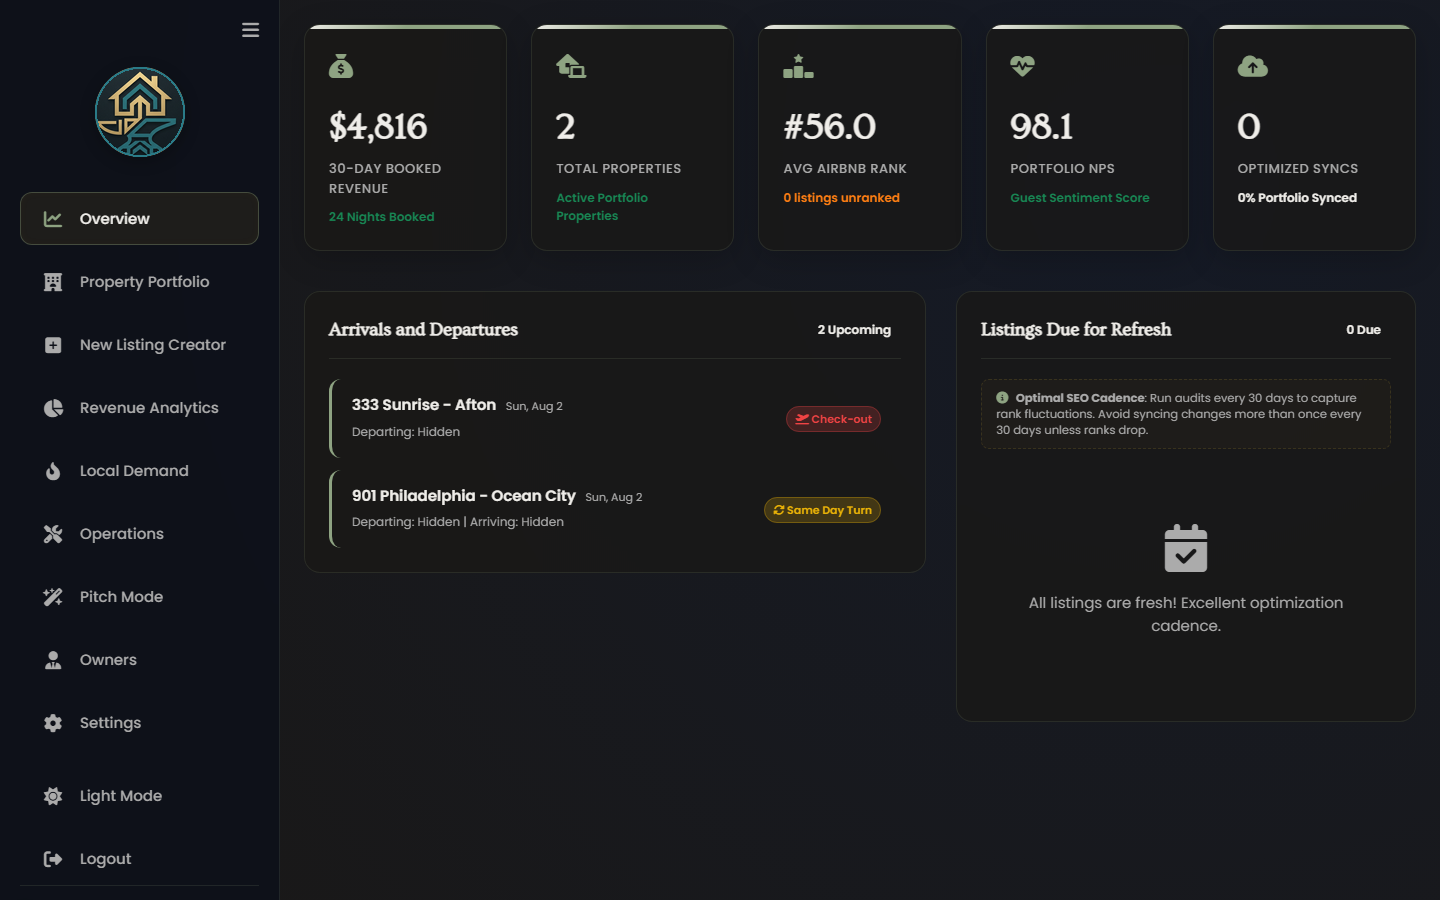Image resolution: width=1440 pixels, height=900 pixels.
Task: Click the 98.1 NPS value
Action: pyautogui.click(x=1041, y=127)
